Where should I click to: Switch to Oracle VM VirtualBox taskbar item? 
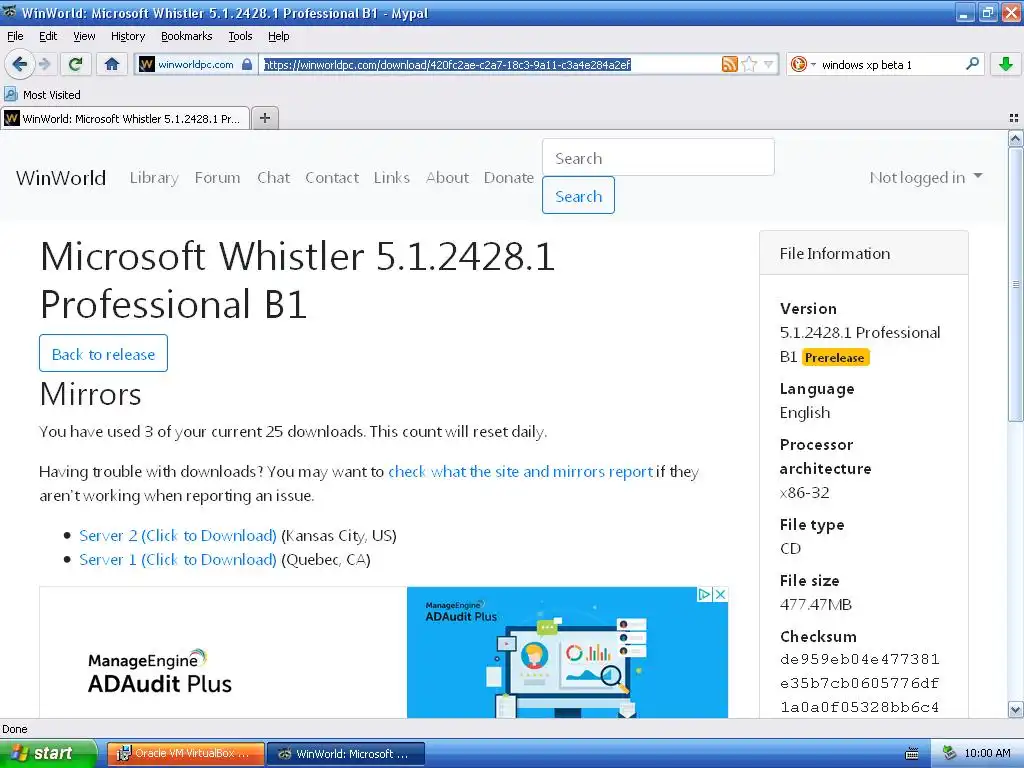tap(186, 754)
